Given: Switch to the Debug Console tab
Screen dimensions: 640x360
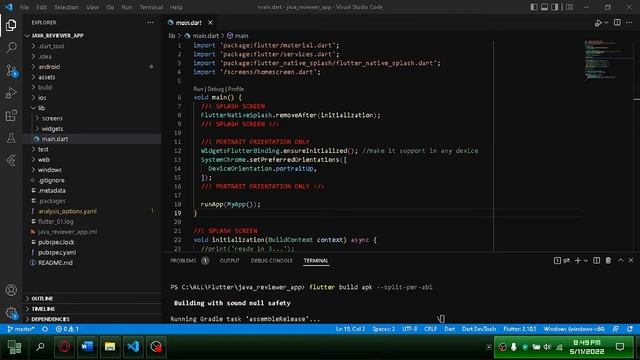Looking at the screenshot, I should (271, 260).
